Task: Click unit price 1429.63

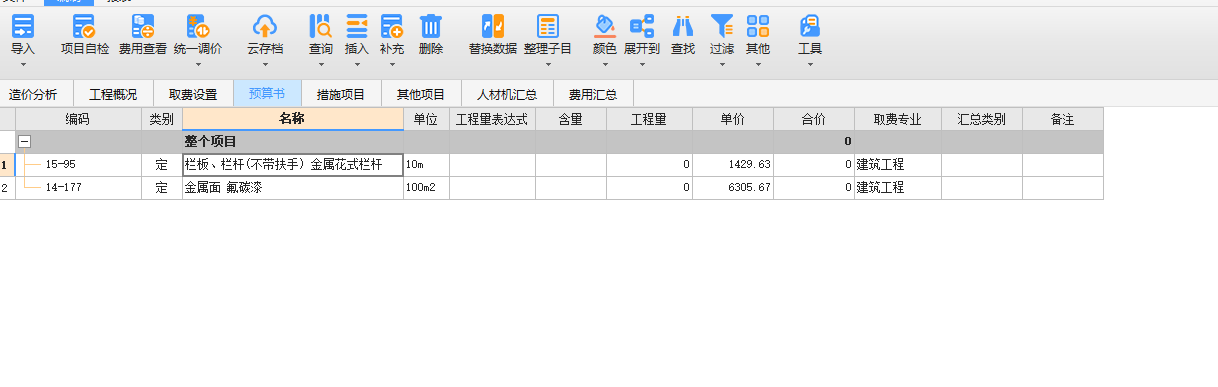Action: point(733,164)
